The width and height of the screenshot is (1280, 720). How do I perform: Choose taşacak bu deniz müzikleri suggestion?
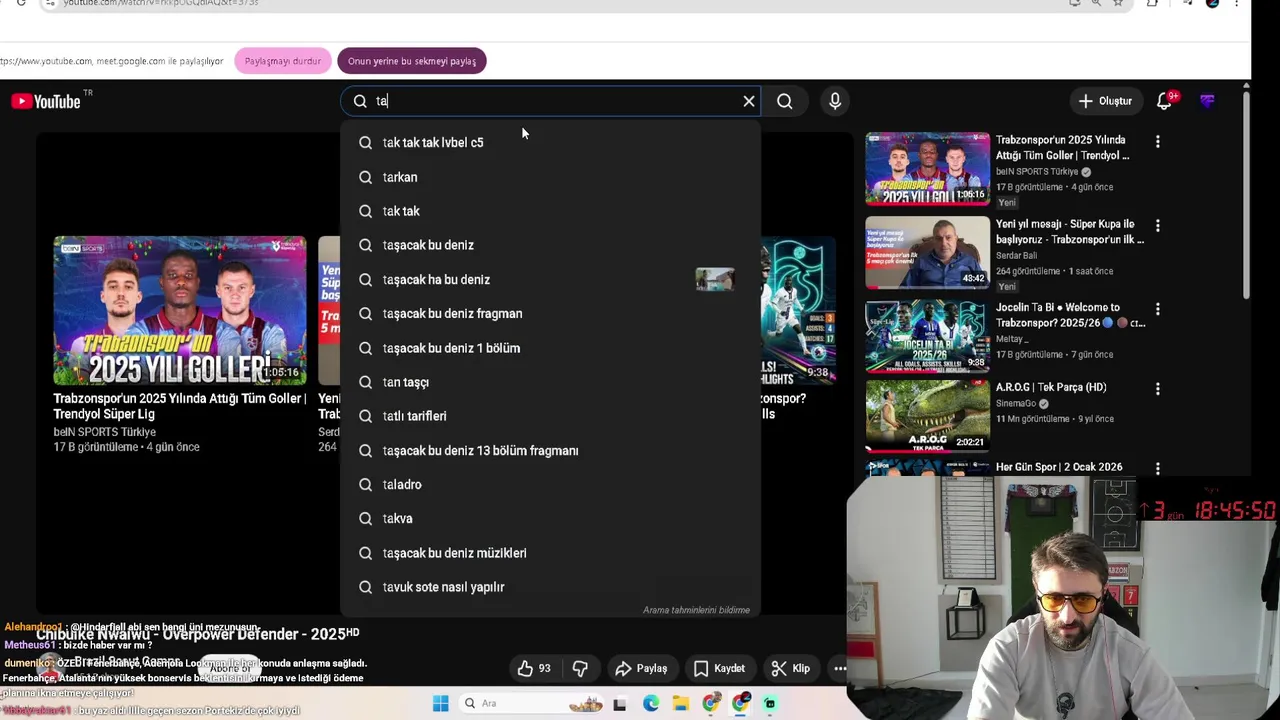coord(550,553)
